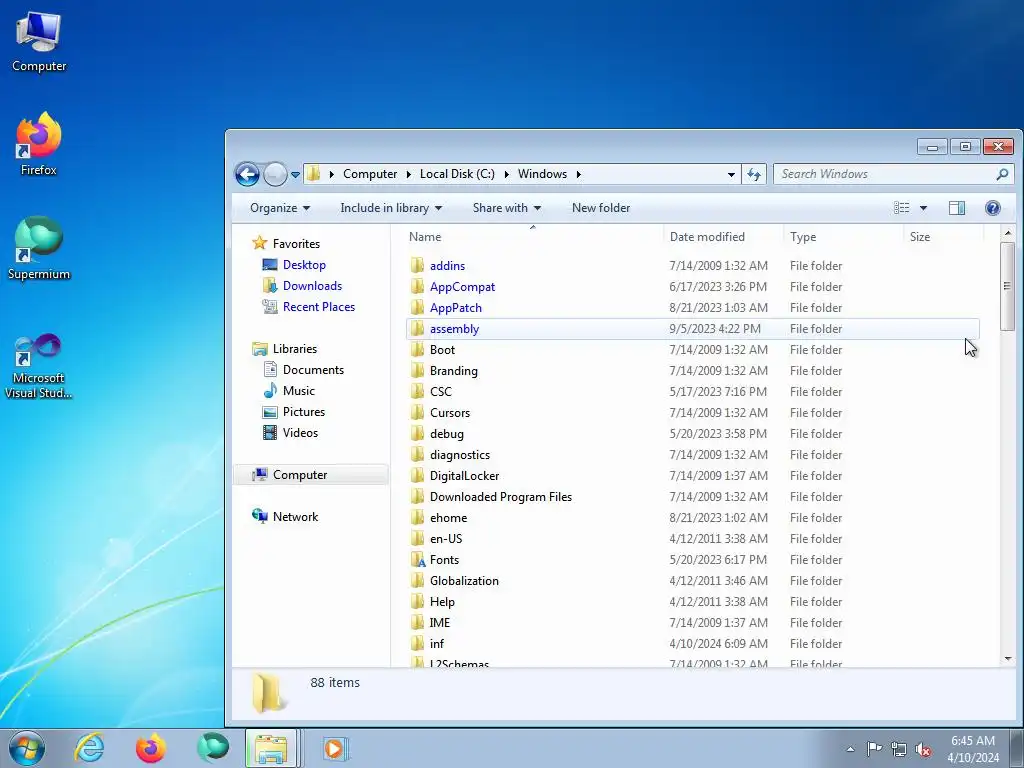Select Network in the navigation pane
The width and height of the screenshot is (1024, 768).
click(295, 517)
